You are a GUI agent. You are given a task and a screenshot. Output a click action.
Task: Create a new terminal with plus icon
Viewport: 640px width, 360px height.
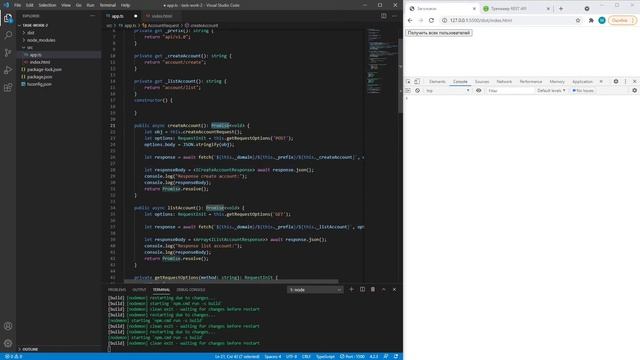tap(351, 289)
